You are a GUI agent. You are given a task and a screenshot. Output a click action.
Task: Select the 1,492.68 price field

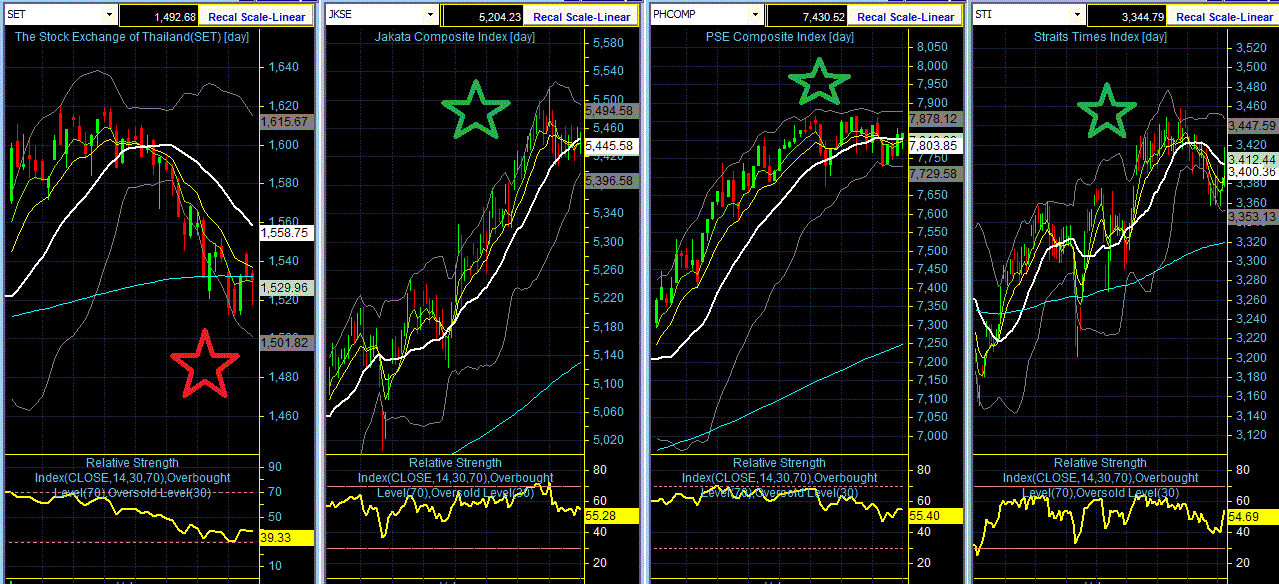point(158,16)
